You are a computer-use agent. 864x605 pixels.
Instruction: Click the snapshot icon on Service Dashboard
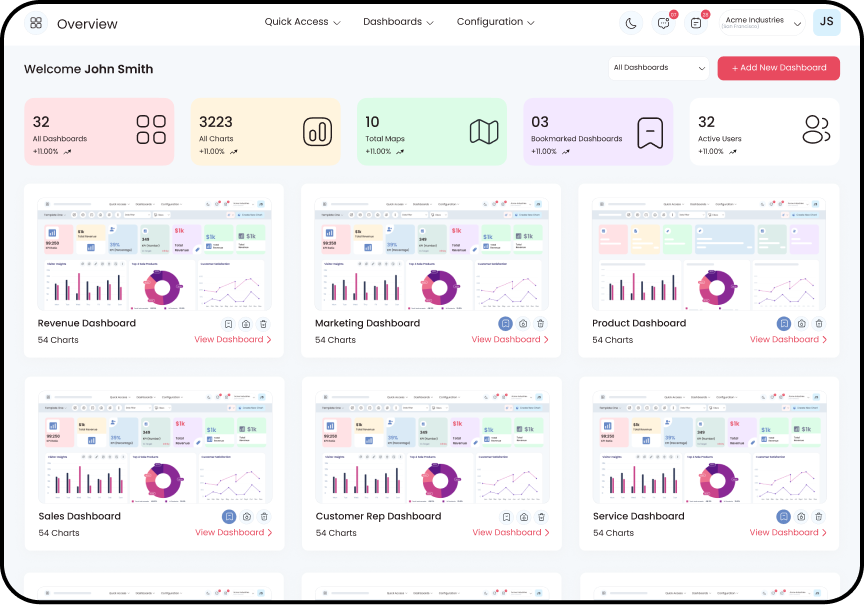coord(801,517)
